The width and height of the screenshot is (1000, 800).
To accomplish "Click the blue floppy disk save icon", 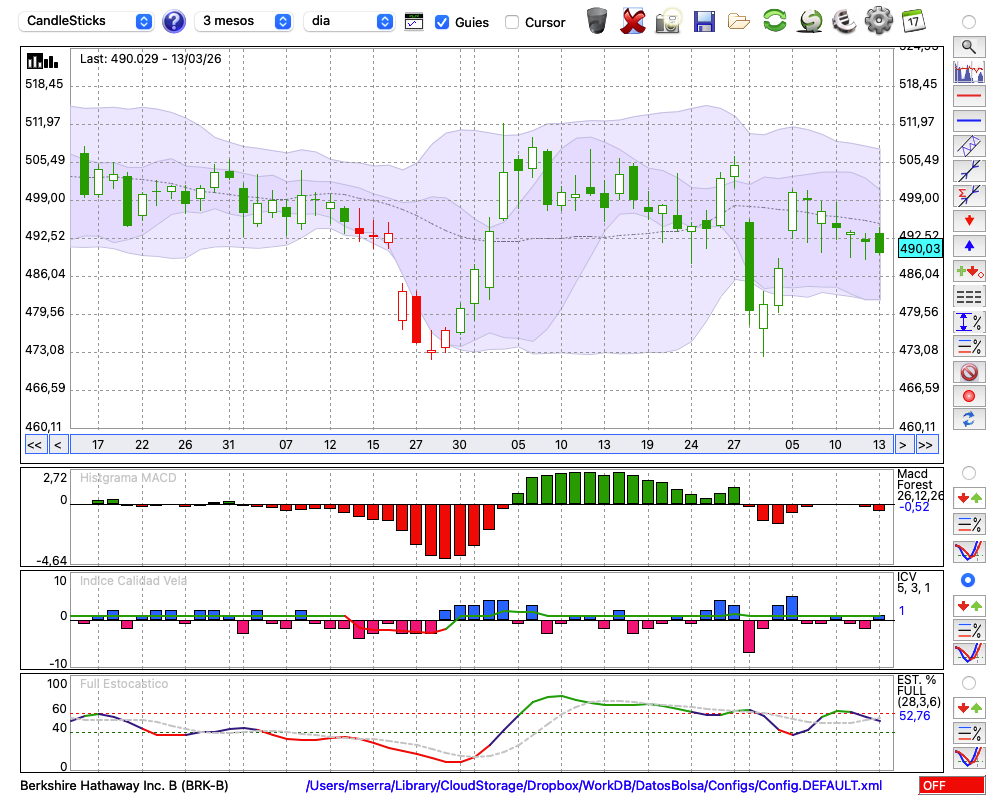I will [x=704, y=20].
